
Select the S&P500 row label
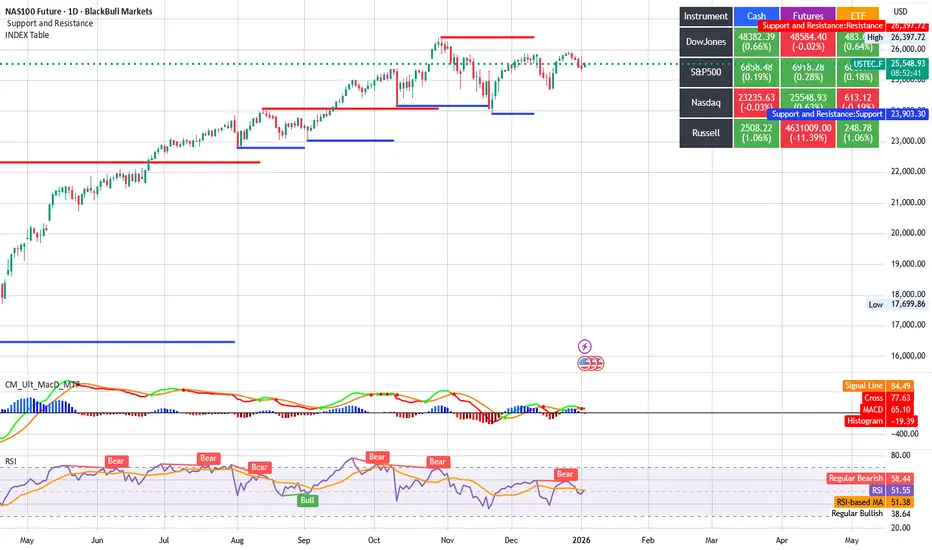(706, 72)
